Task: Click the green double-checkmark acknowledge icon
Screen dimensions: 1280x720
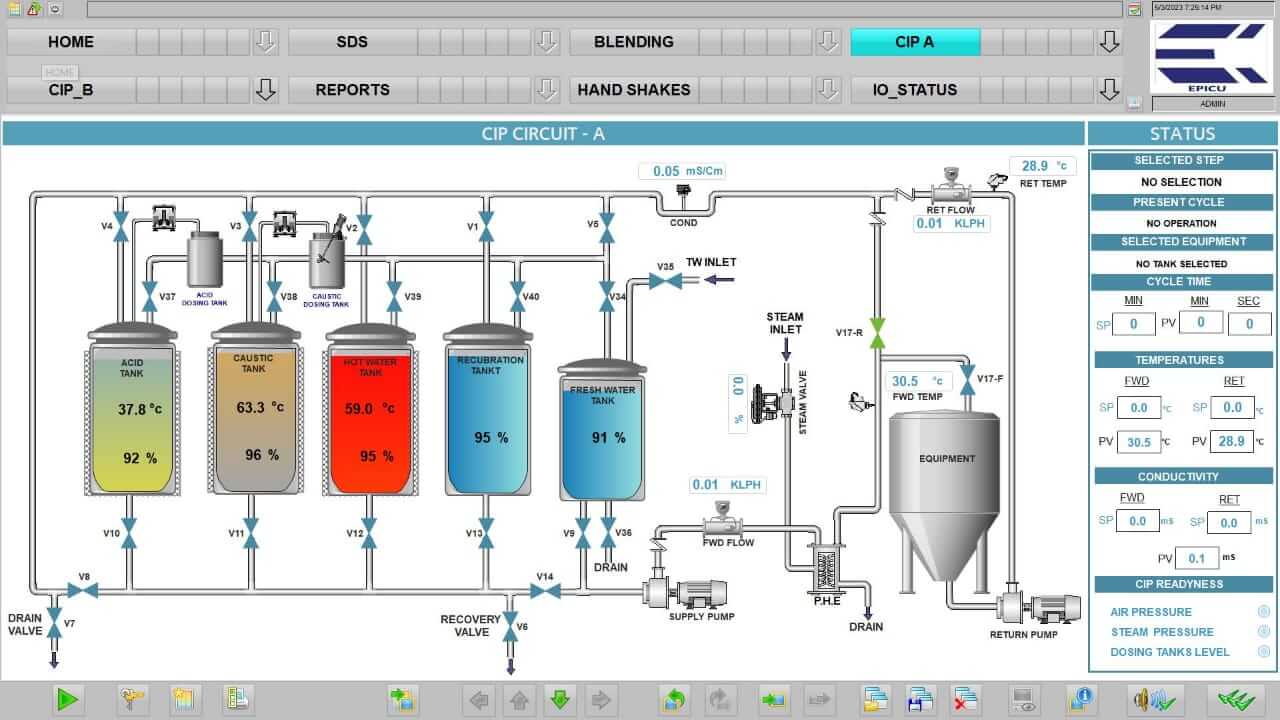Action: 1235,700
